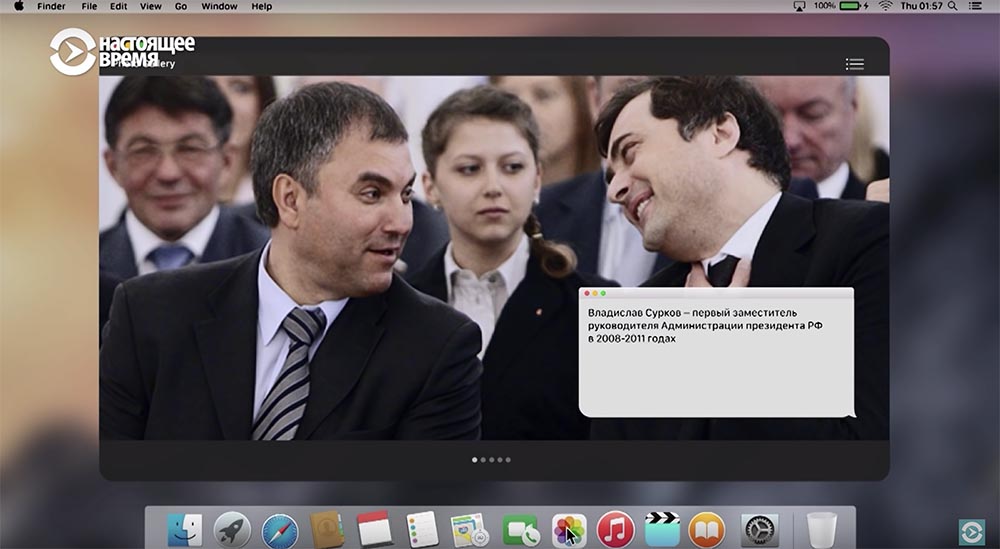Screen dimensions: 1000x549
Task: Open Finder from the dock
Action: click(x=185, y=529)
